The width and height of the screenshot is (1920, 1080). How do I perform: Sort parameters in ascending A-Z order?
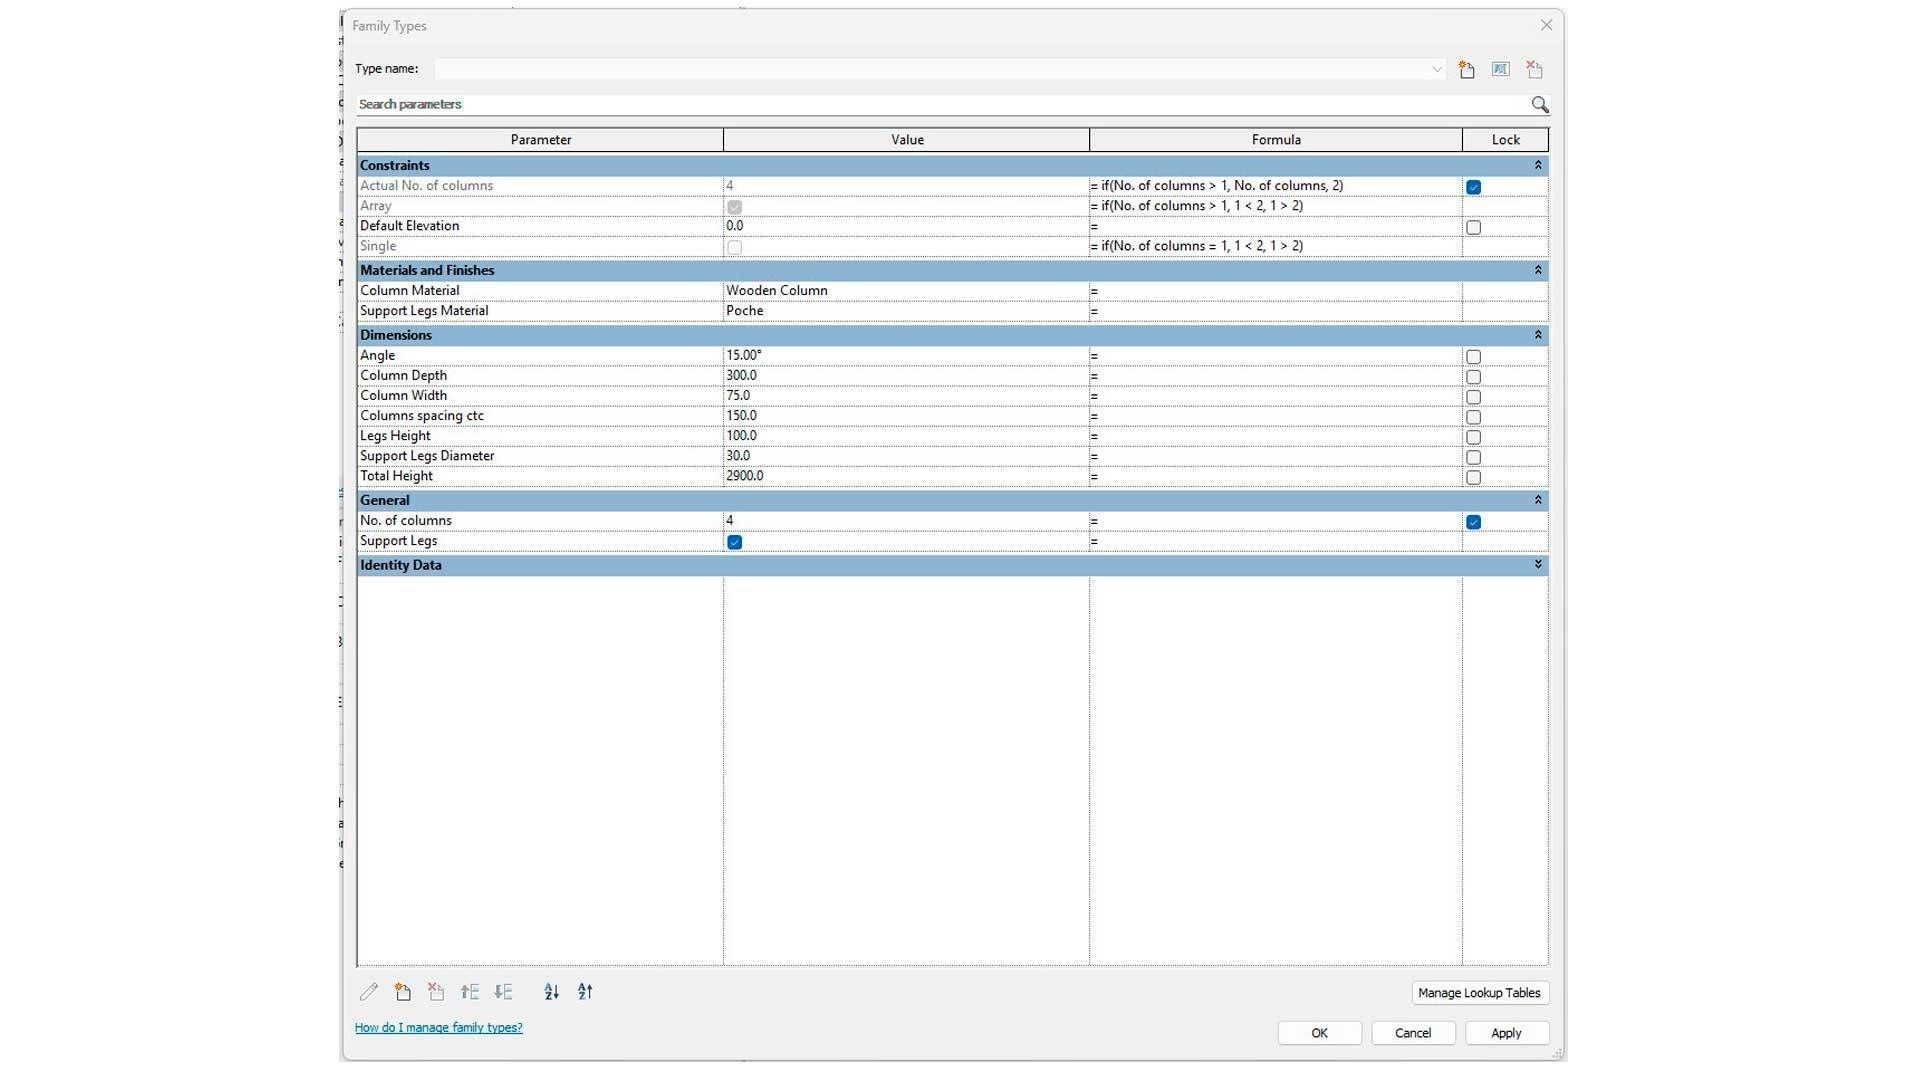coord(552,992)
